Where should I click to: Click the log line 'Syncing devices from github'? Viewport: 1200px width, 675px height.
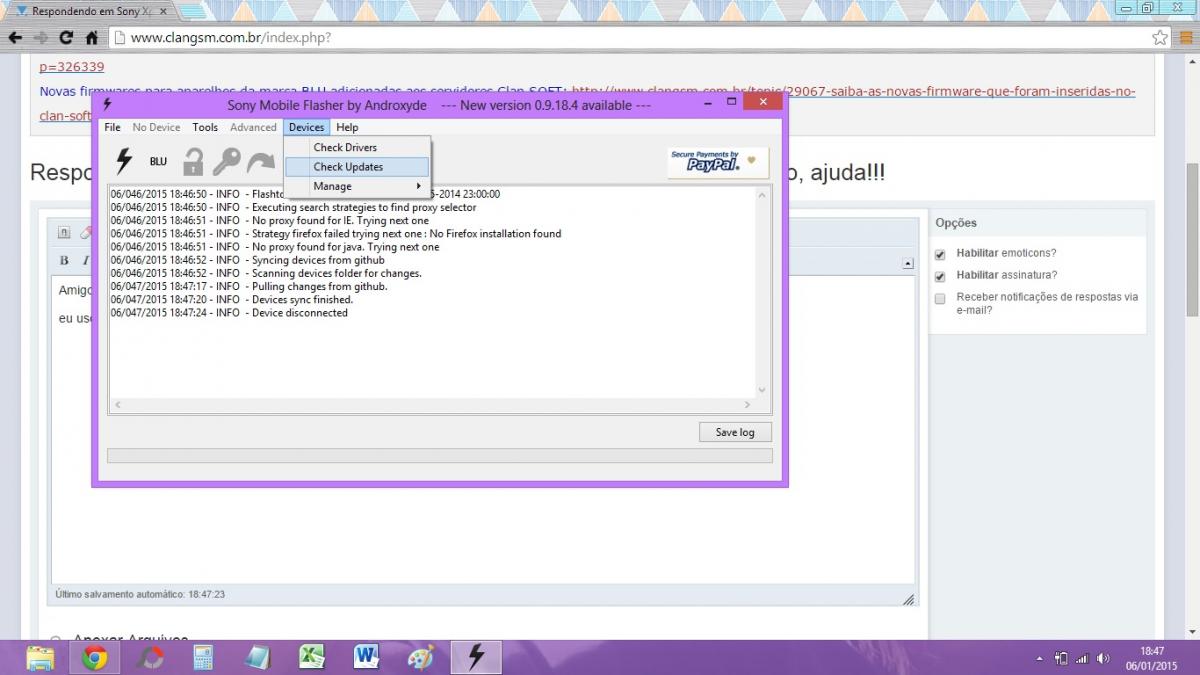click(248, 260)
